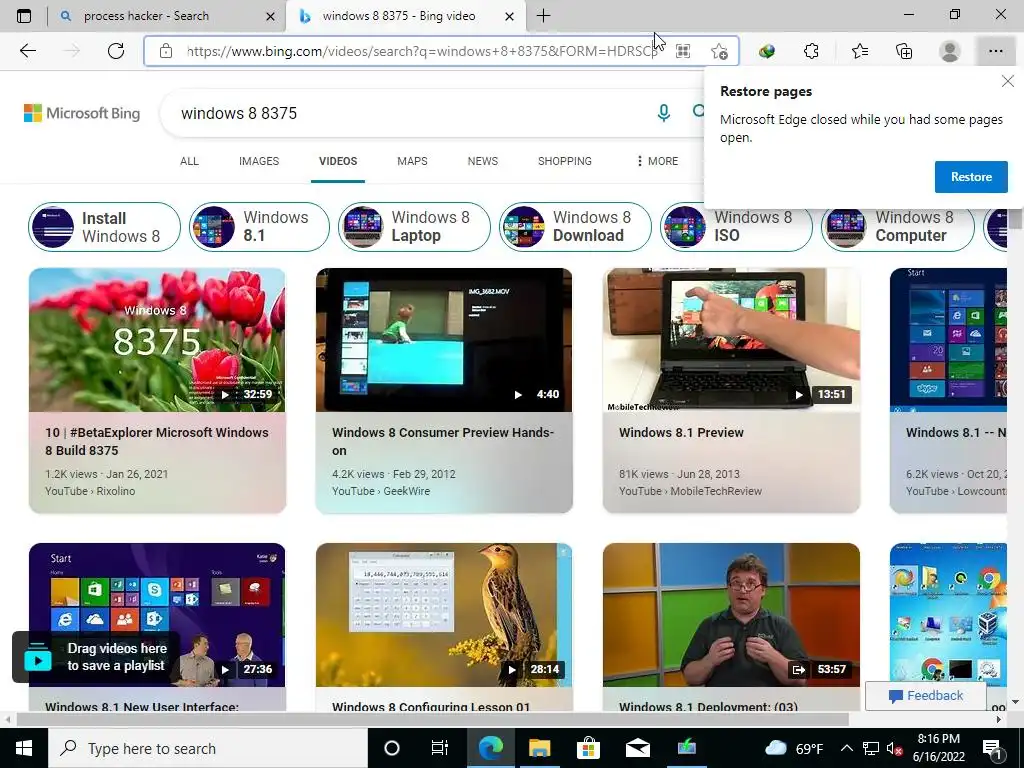
Task: Open a new browser tab
Action: coord(543,16)
